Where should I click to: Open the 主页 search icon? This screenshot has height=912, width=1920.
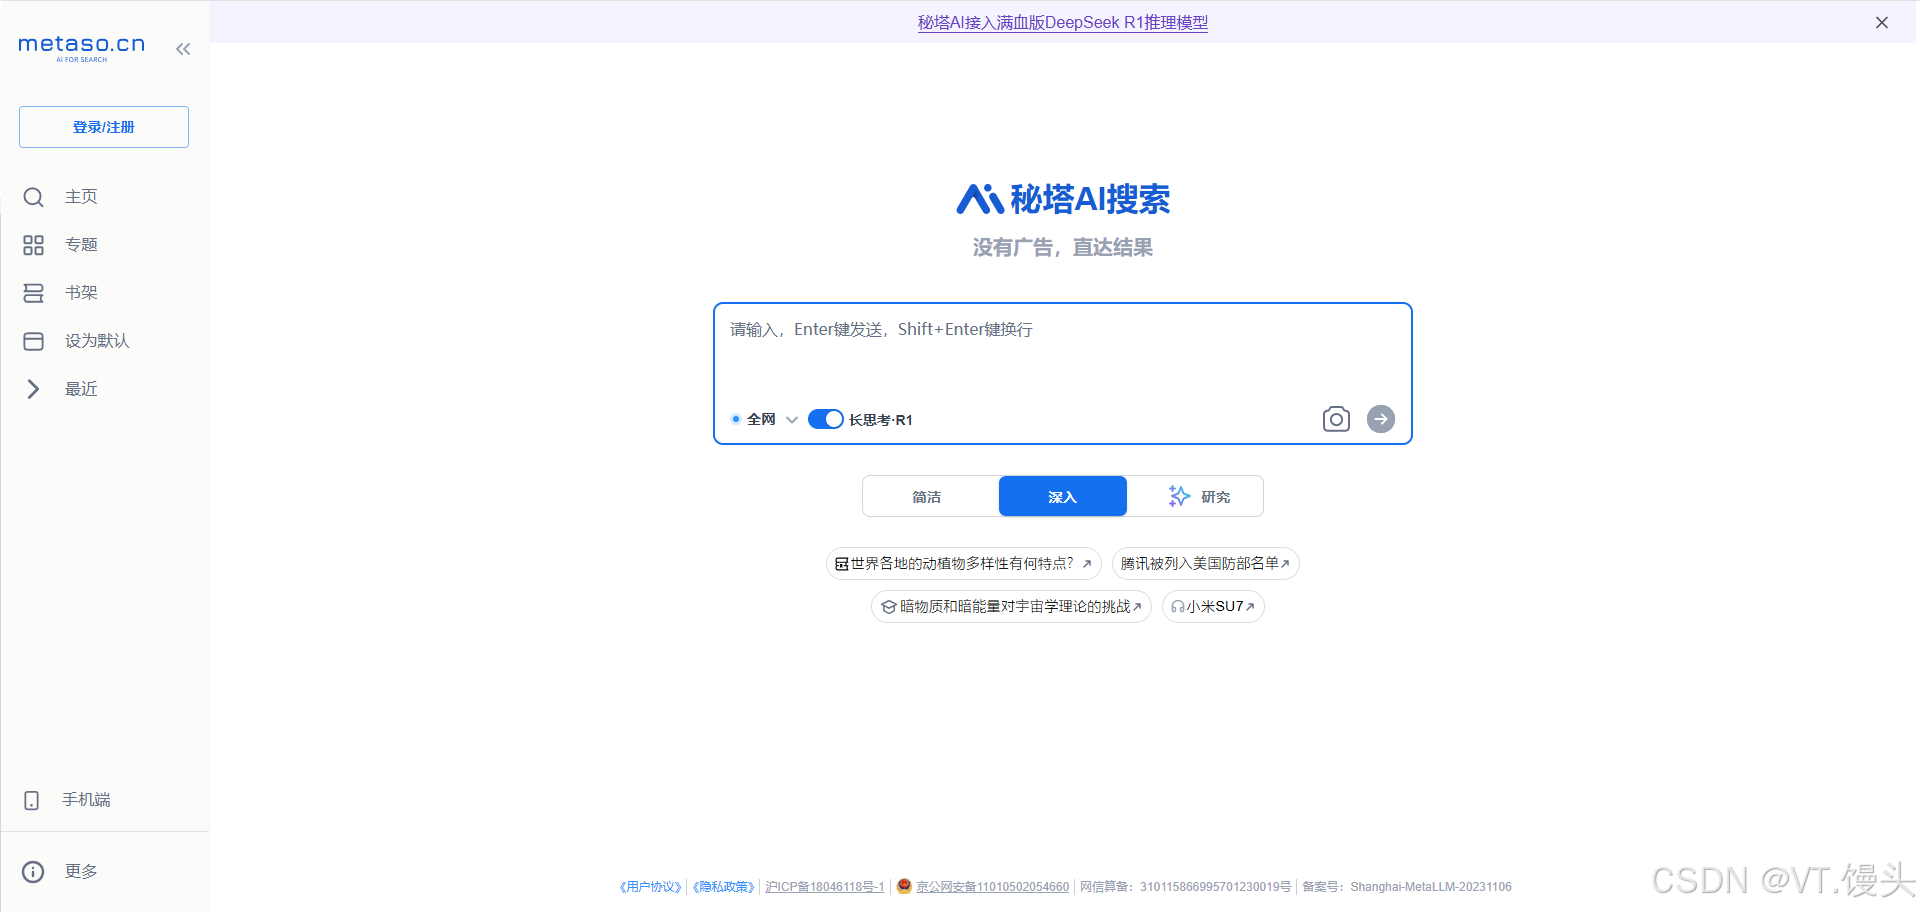(33, 197)
